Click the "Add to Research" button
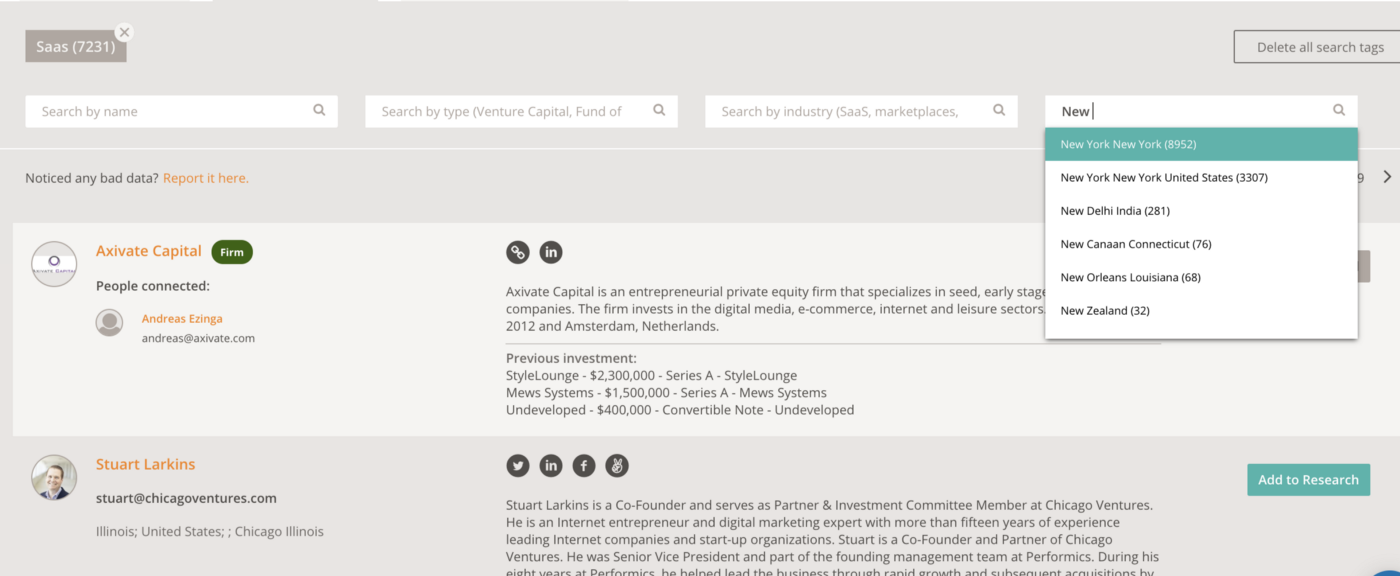The height and width of the screenshot is (576, 1400). (1308, 479)
